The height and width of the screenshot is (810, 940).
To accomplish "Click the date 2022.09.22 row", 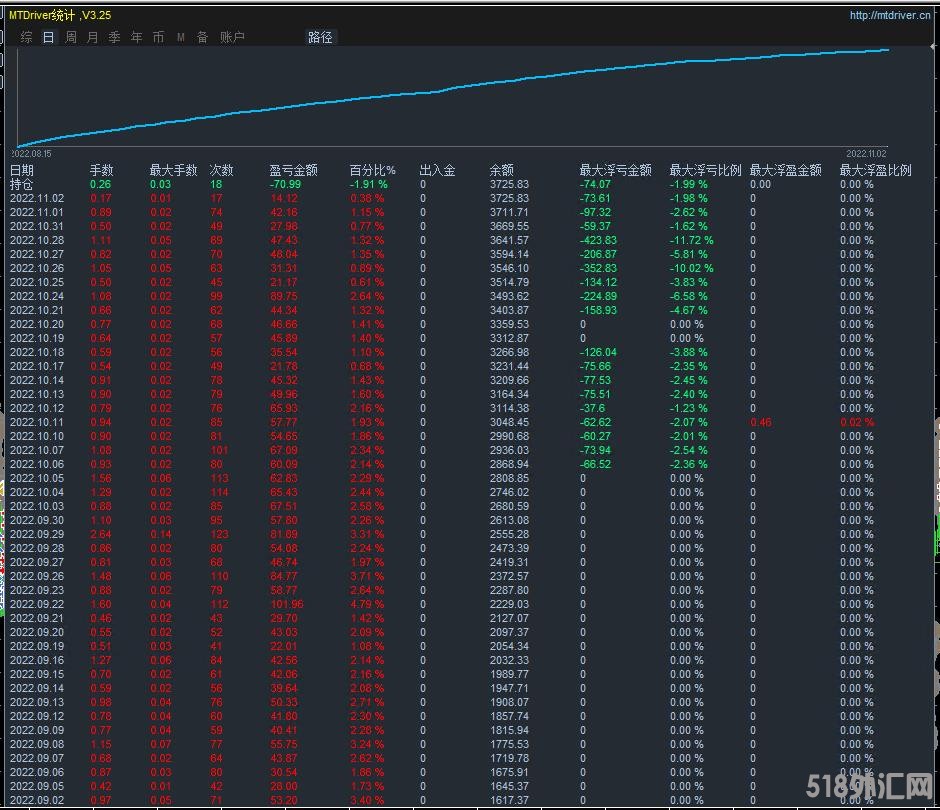I will point(37,604).
